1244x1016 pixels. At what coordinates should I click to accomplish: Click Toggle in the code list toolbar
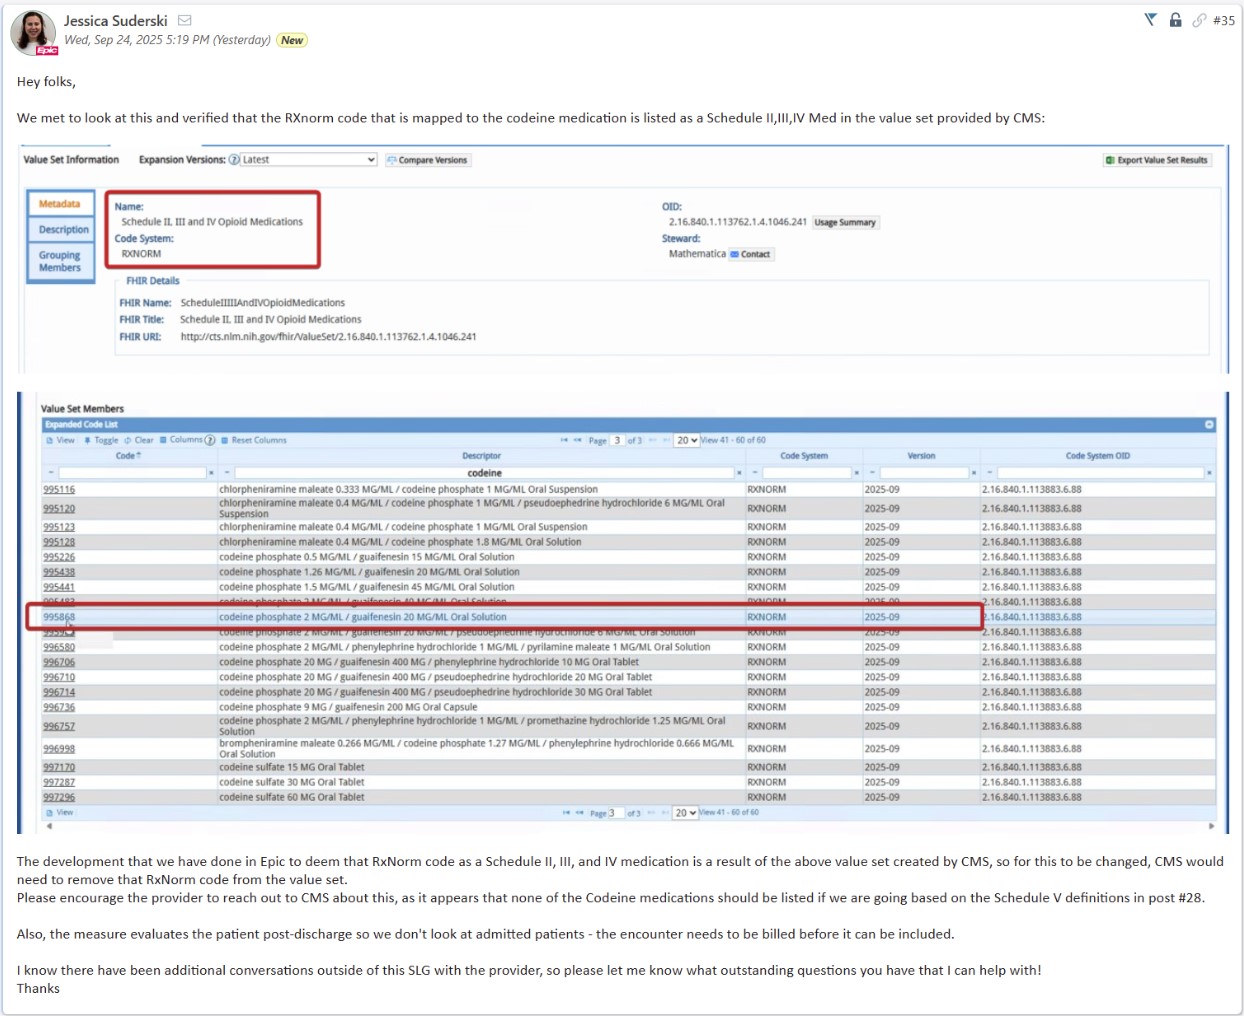point(101,440)
